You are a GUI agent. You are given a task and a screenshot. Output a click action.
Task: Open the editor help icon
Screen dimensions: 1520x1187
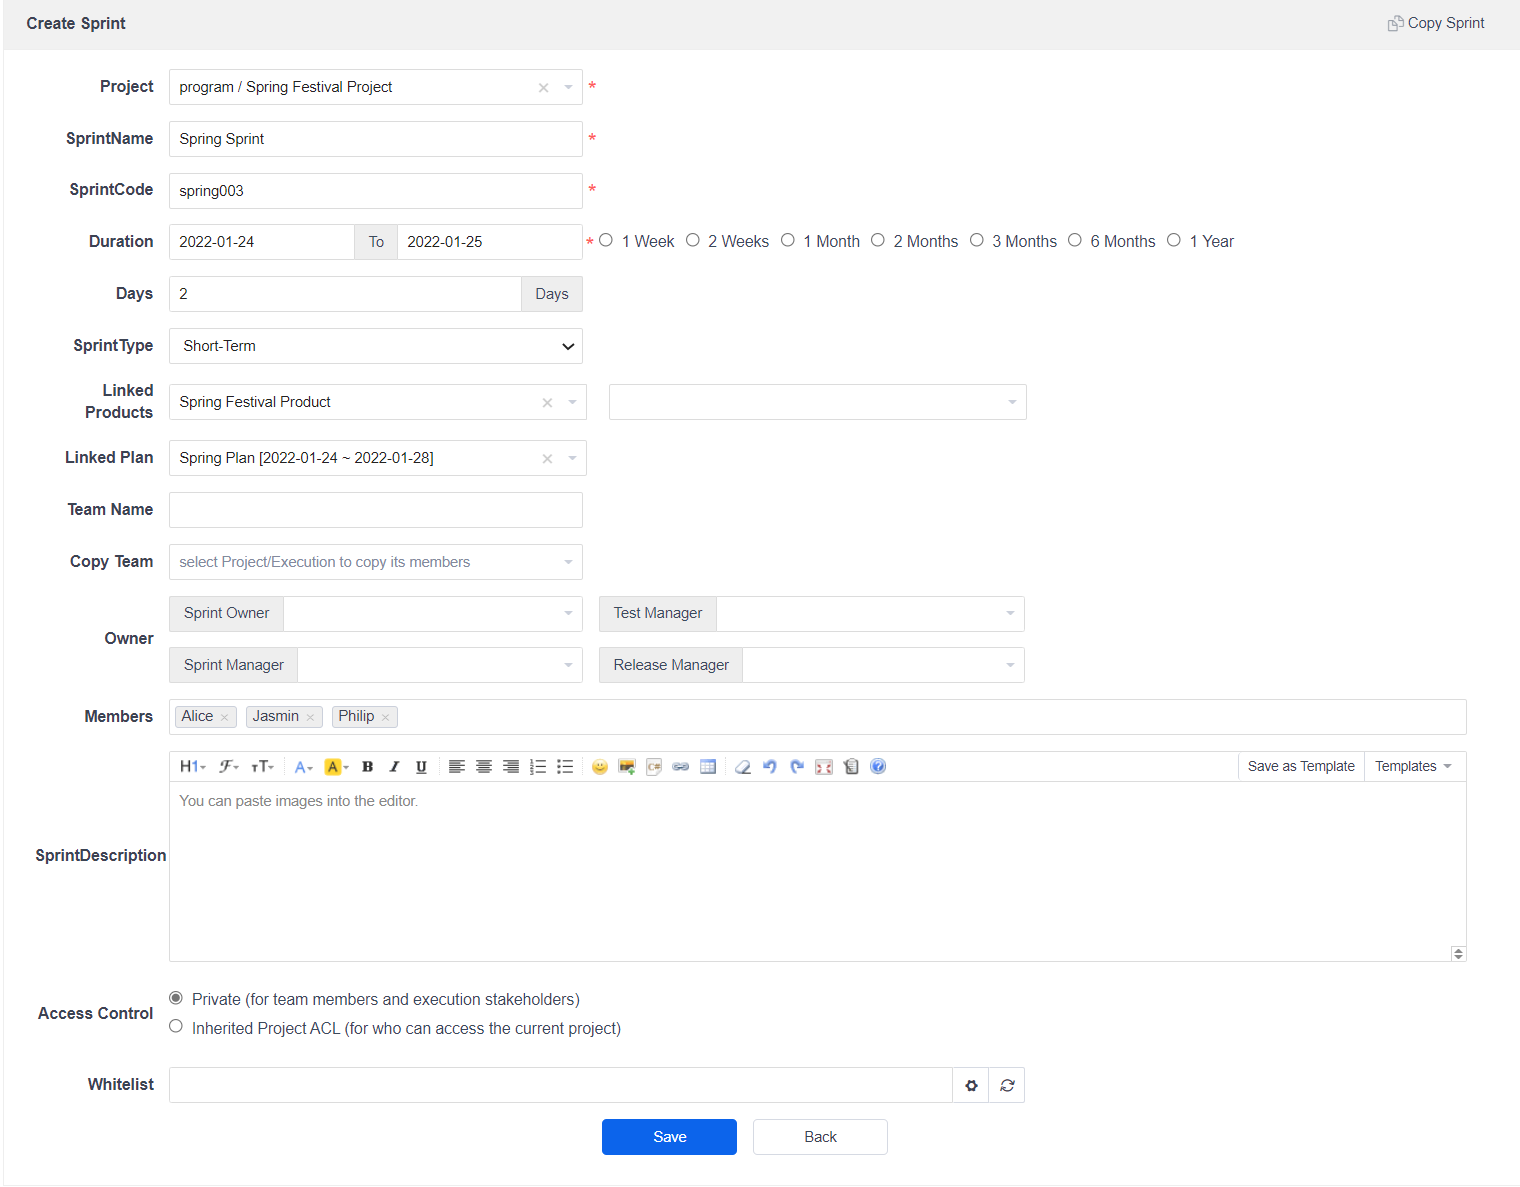(878, 767)
